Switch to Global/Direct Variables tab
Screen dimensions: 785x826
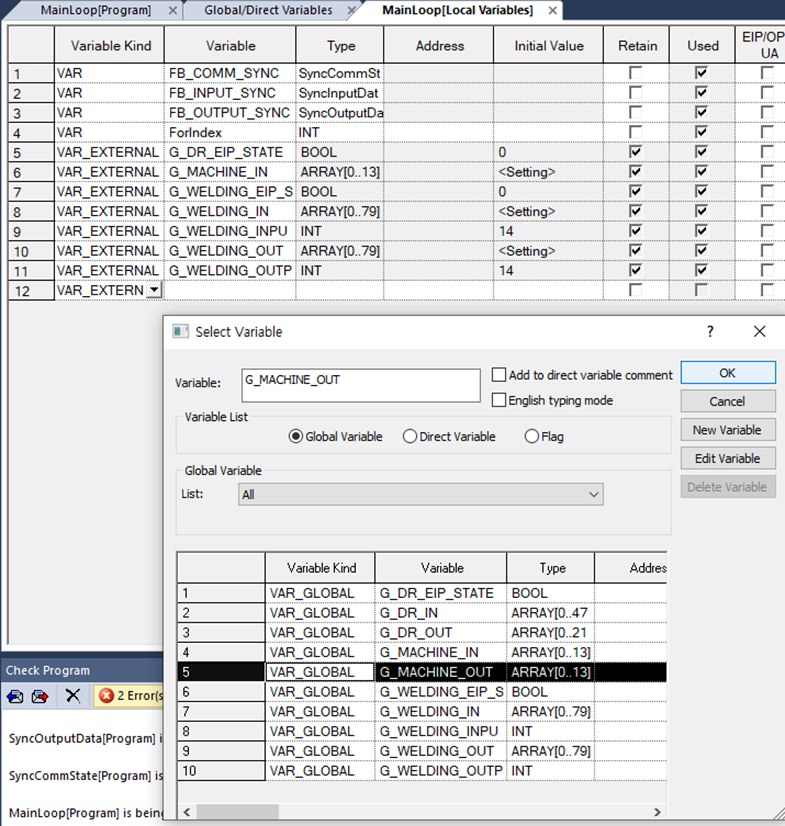[267, 10]
